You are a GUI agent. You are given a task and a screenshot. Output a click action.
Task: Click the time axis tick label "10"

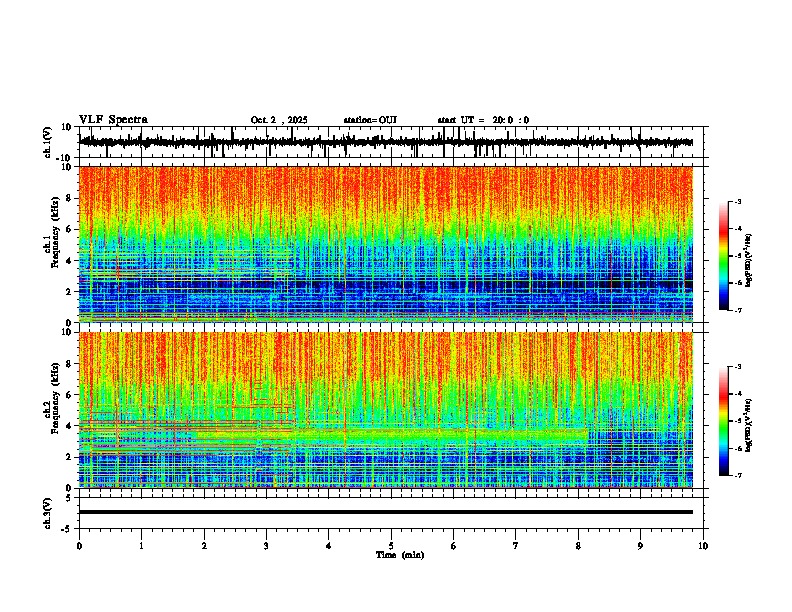click(703, 546)
